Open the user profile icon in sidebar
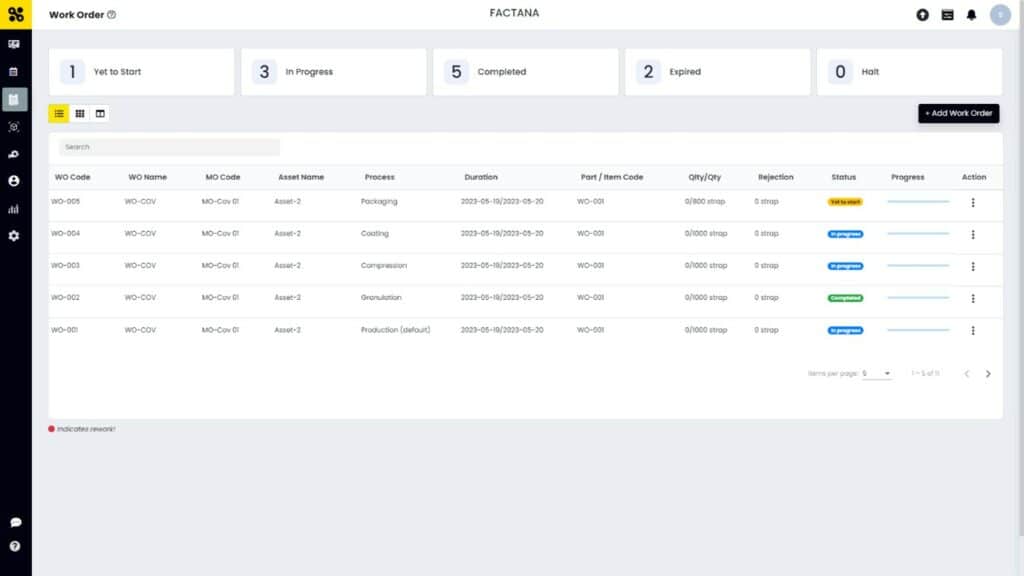 [x=14, y=181]
